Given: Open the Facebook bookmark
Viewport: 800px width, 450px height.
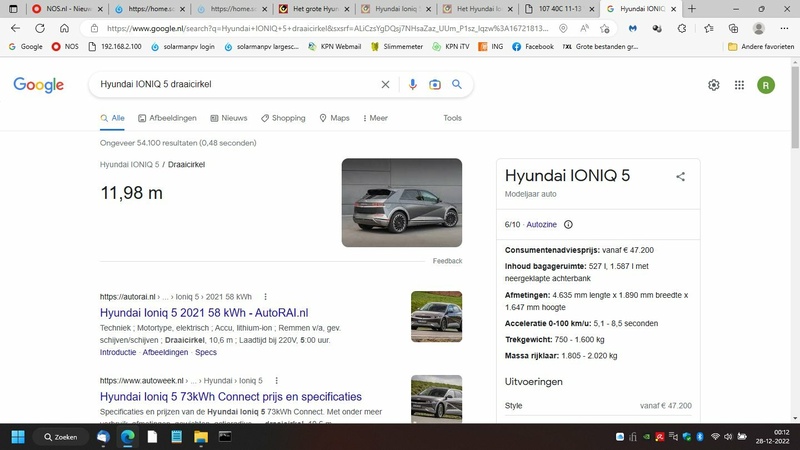Looking at the screenshot, I should (x=533, y=46).
